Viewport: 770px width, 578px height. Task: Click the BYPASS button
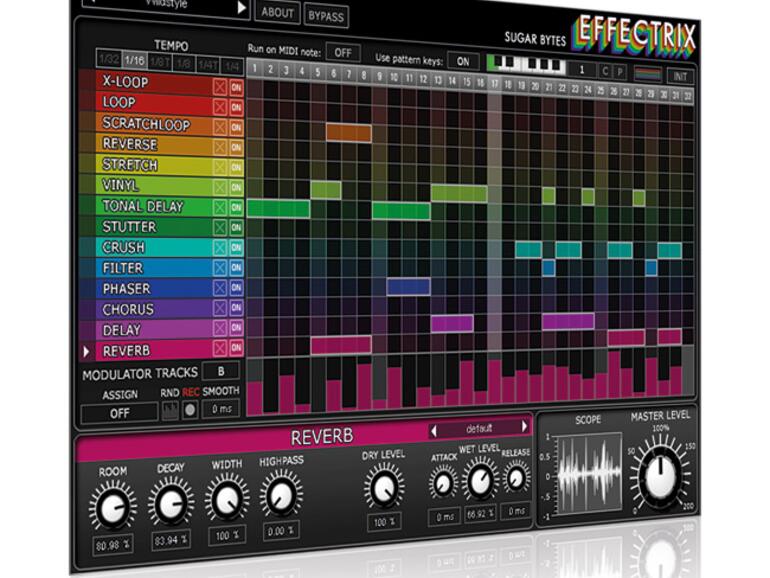(x=326, y=16)
